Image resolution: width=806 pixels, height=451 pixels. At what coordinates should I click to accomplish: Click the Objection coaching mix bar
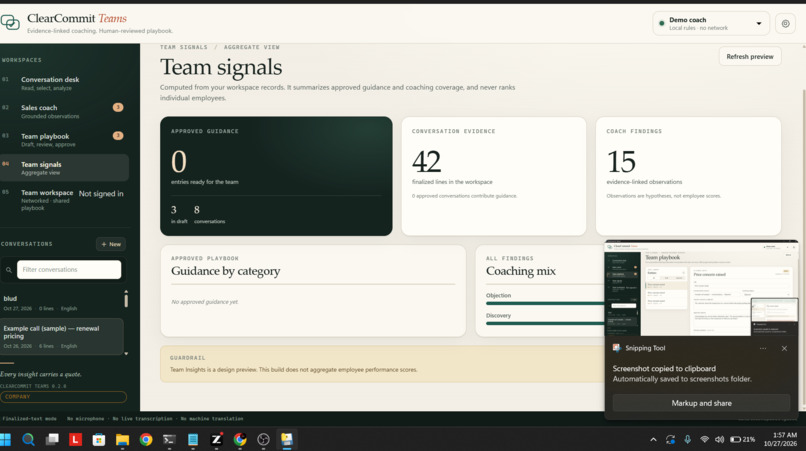coord(545,303)
